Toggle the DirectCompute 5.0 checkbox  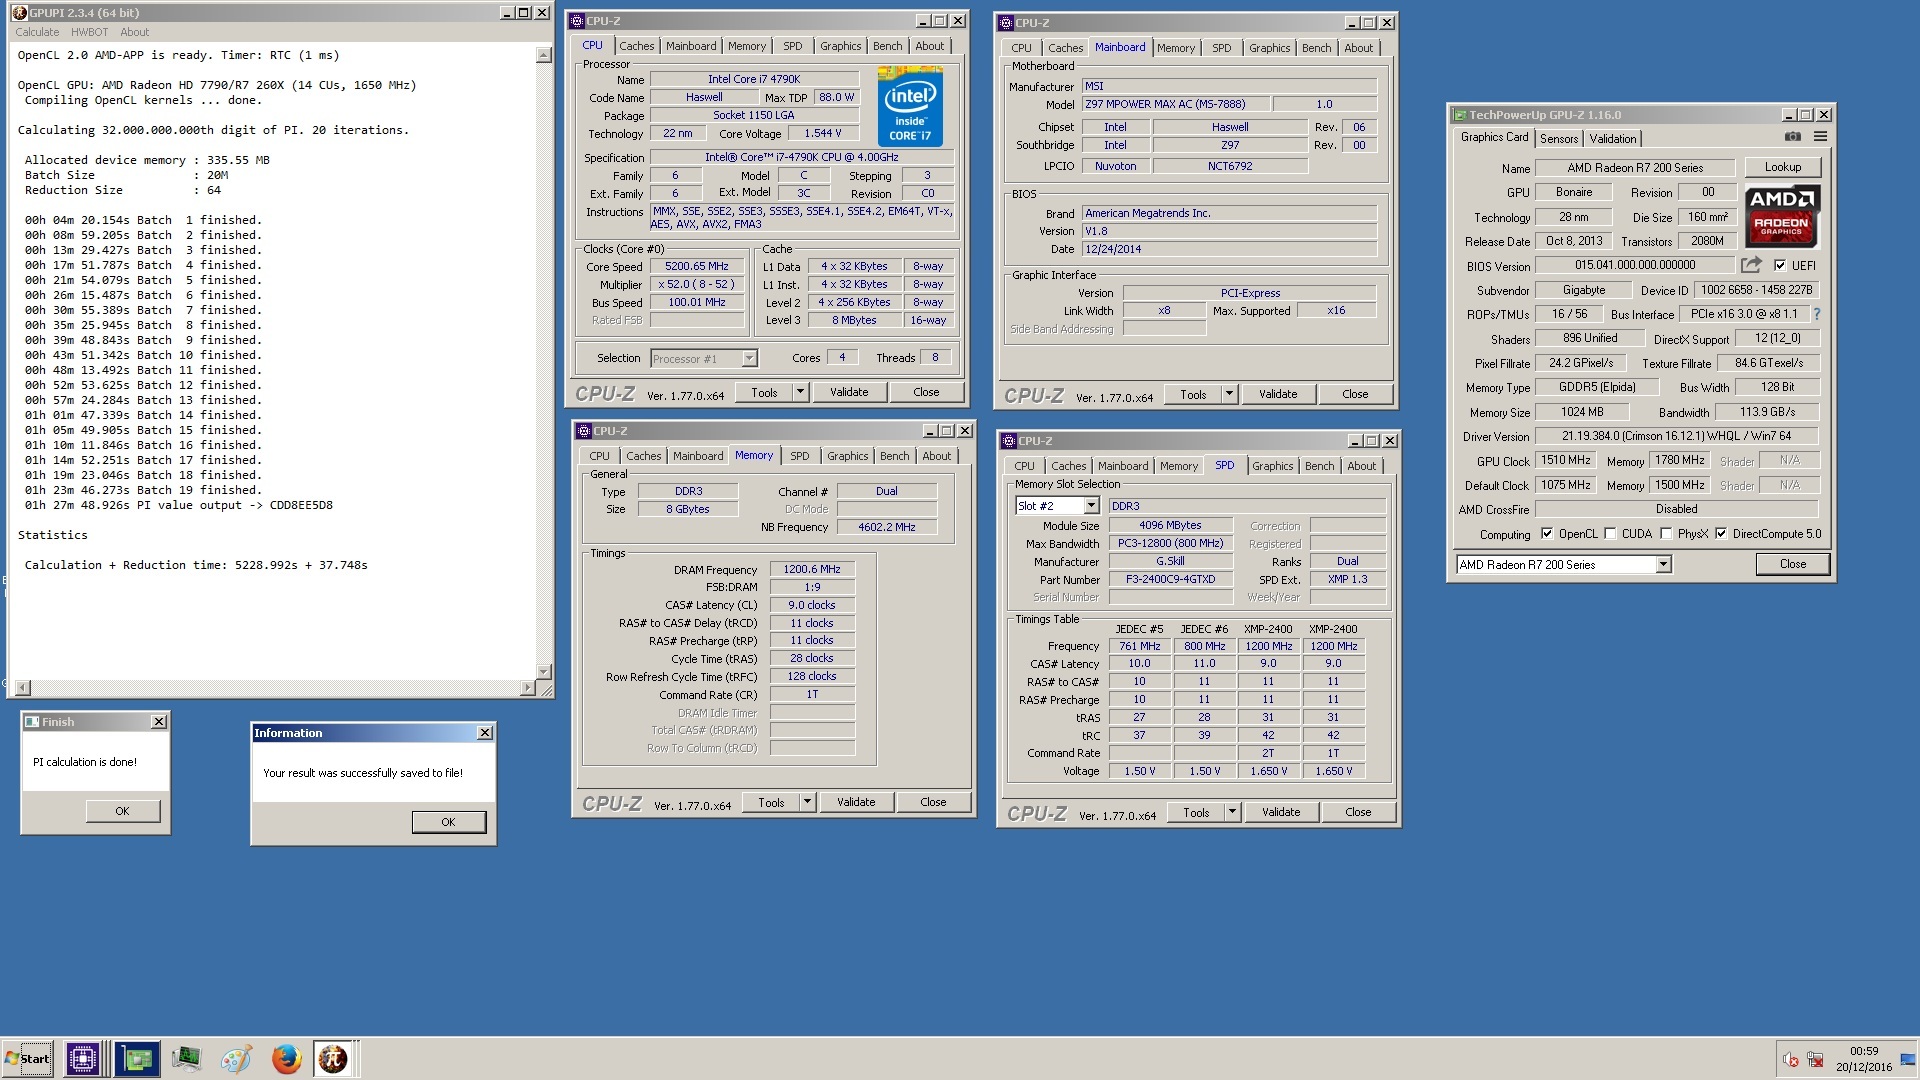[1721, 534]
